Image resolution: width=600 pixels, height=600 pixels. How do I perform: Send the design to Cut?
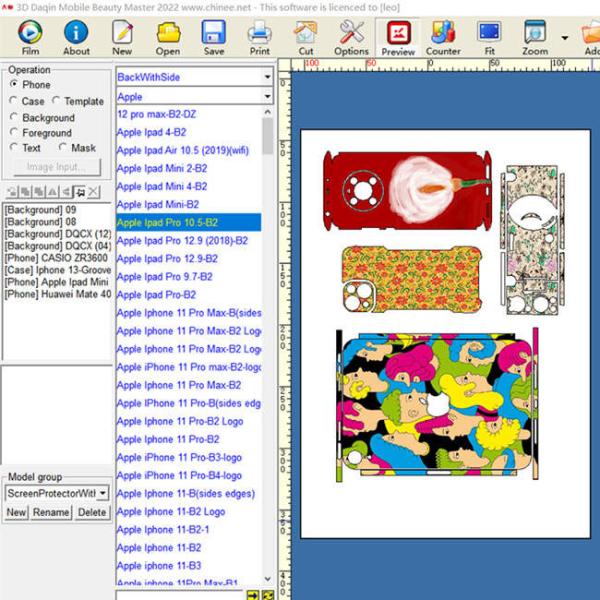(x=305, y=37)
